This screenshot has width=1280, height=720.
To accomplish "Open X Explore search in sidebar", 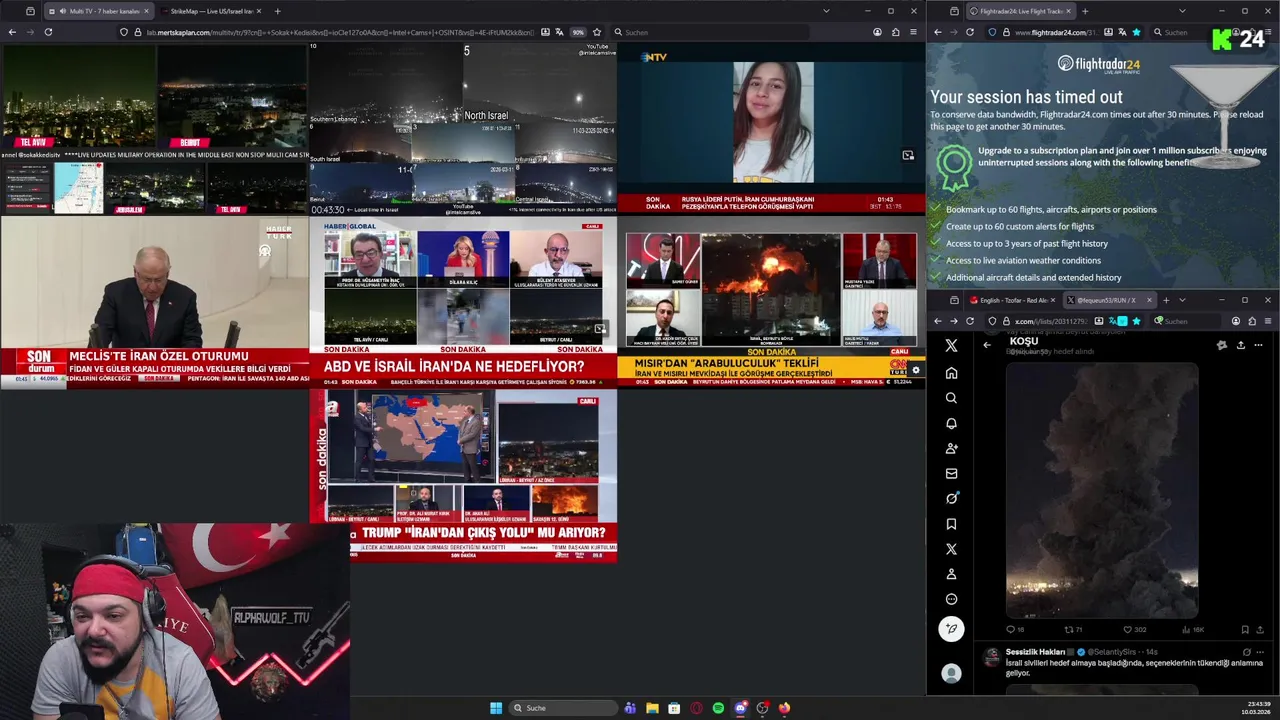I will 951,398.
